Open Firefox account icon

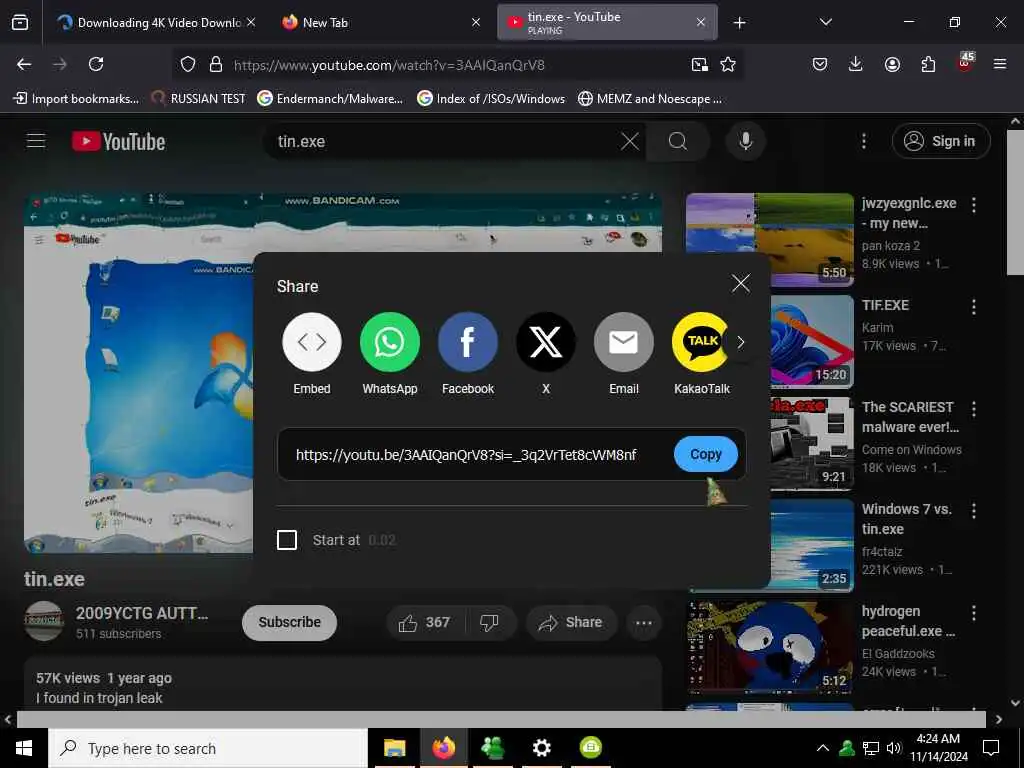(x=892, y=64)
